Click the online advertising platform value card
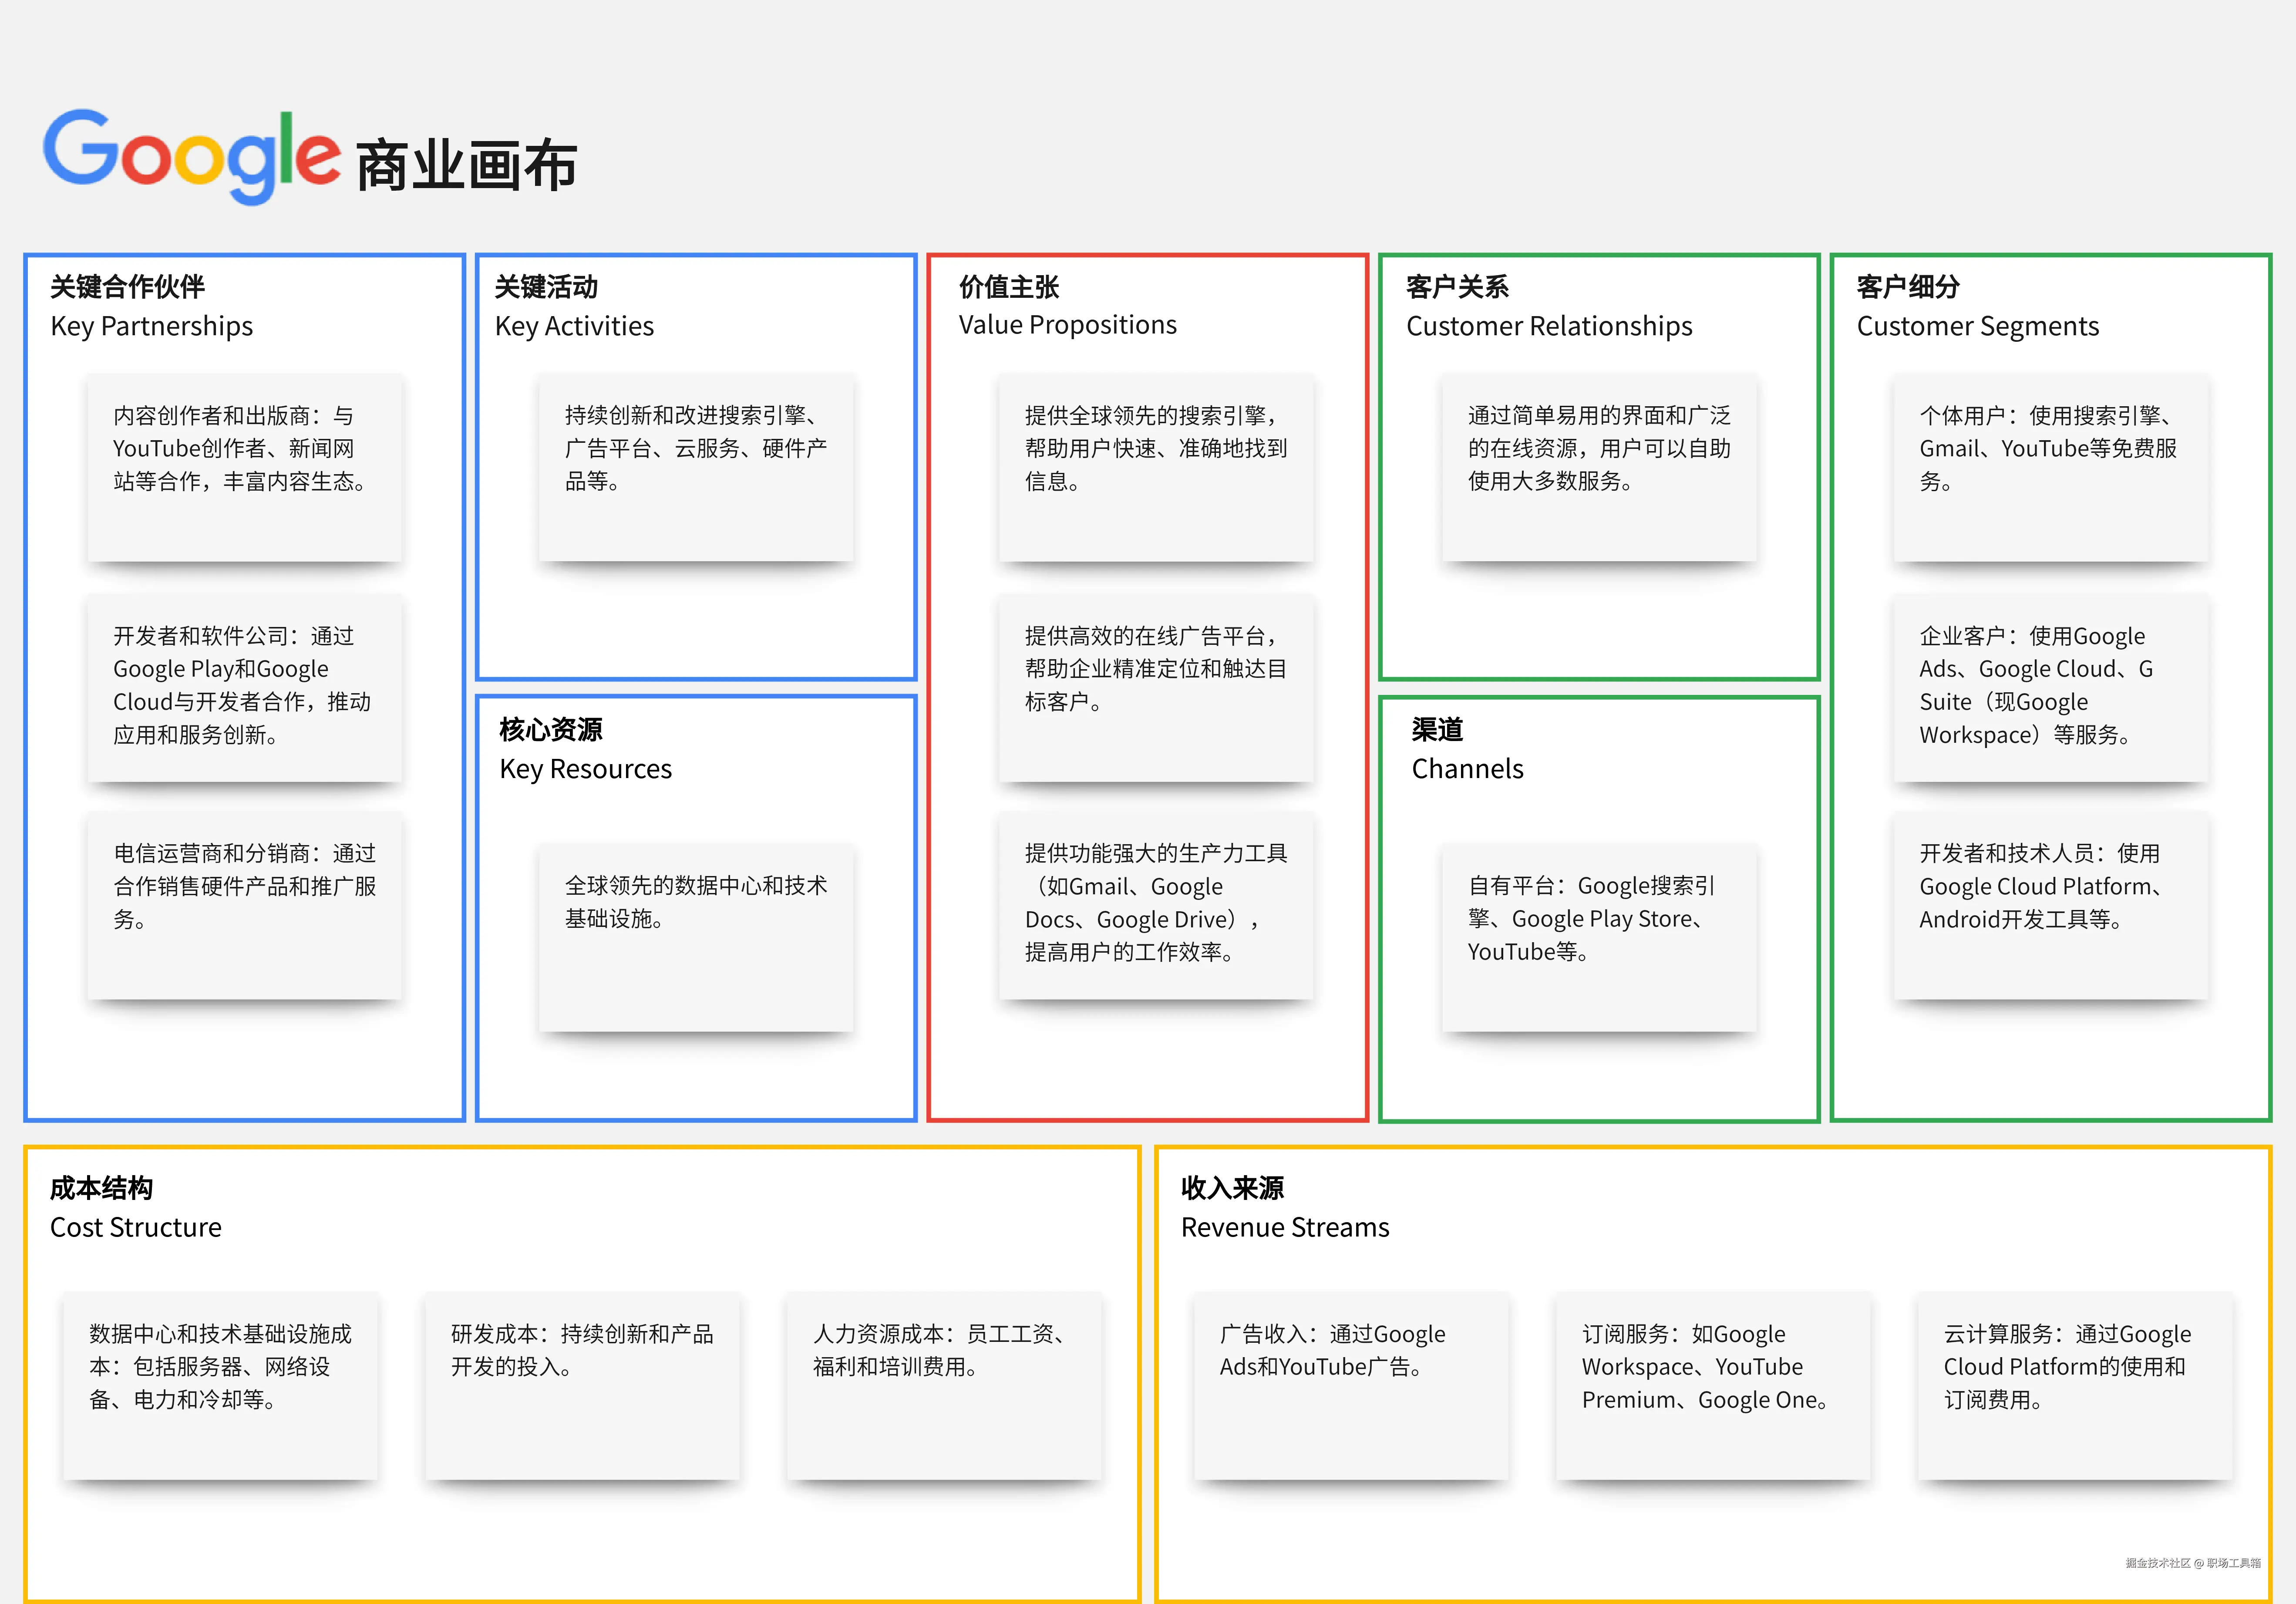The image size is (2296, 1604). tap(1155, 687)
